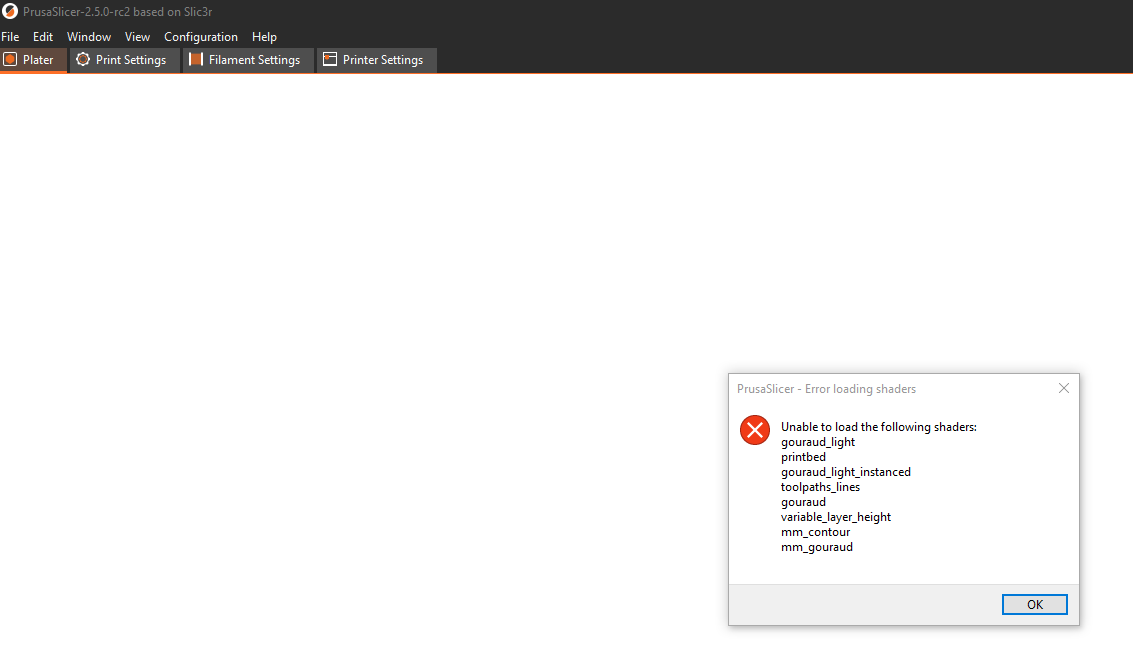
Task: Open the Printer Settings tab
Action: pyautogui.click(x=376, y=59)
